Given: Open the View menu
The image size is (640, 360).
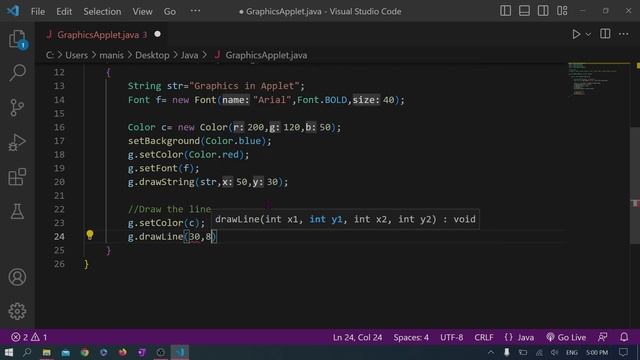Looking at the screenshot, I should click(x=142, y=11).
